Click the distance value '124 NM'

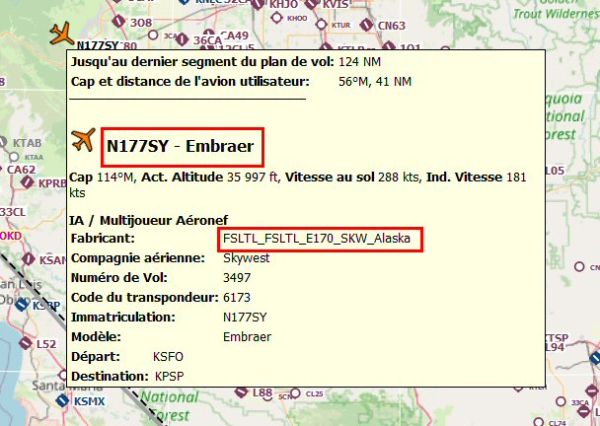pyautogui.click(x=360, y=62)
